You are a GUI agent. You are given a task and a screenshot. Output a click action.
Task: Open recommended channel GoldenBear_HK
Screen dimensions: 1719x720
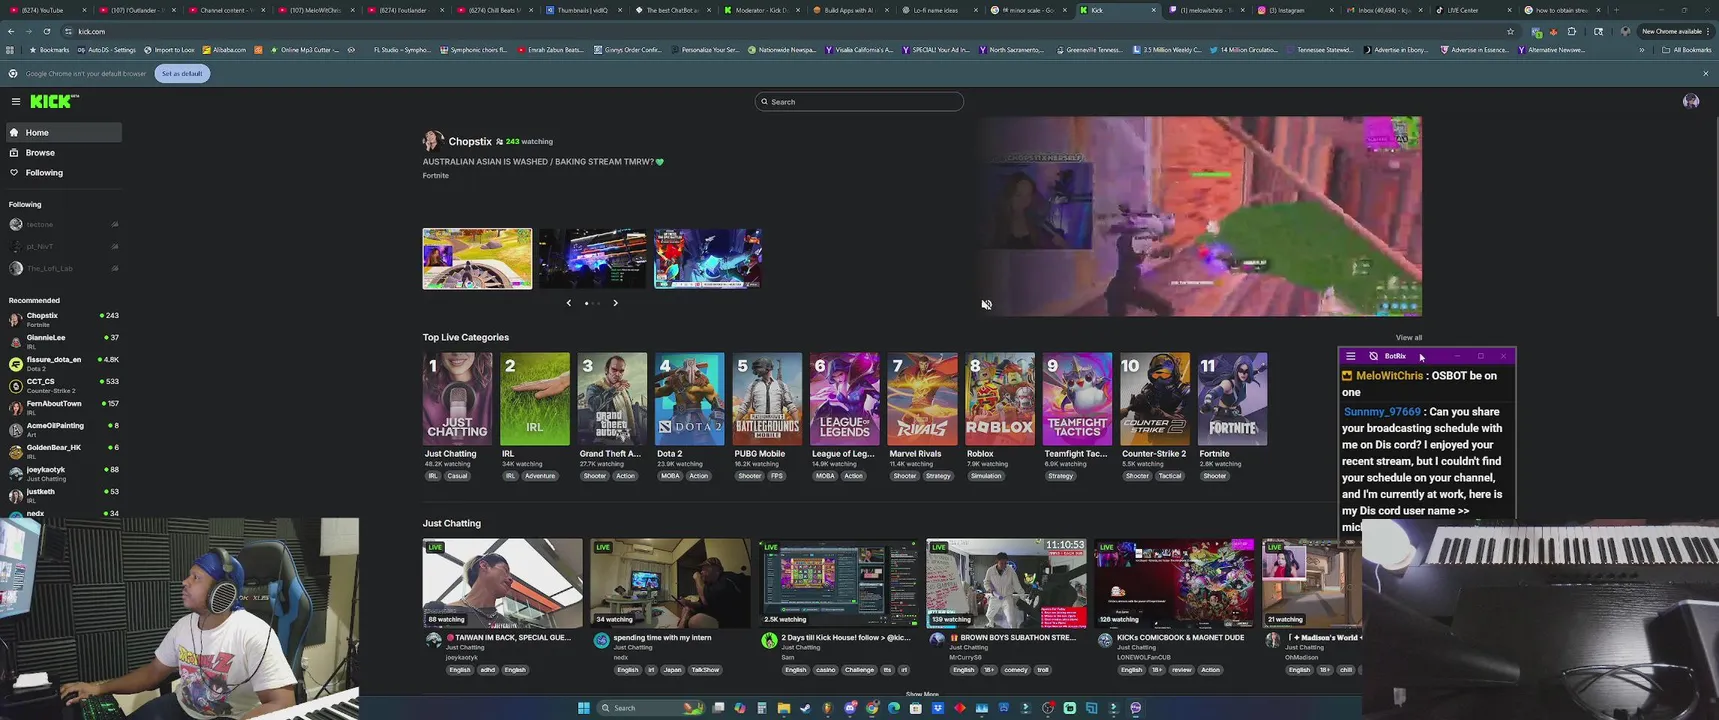(x=63, y=451)
